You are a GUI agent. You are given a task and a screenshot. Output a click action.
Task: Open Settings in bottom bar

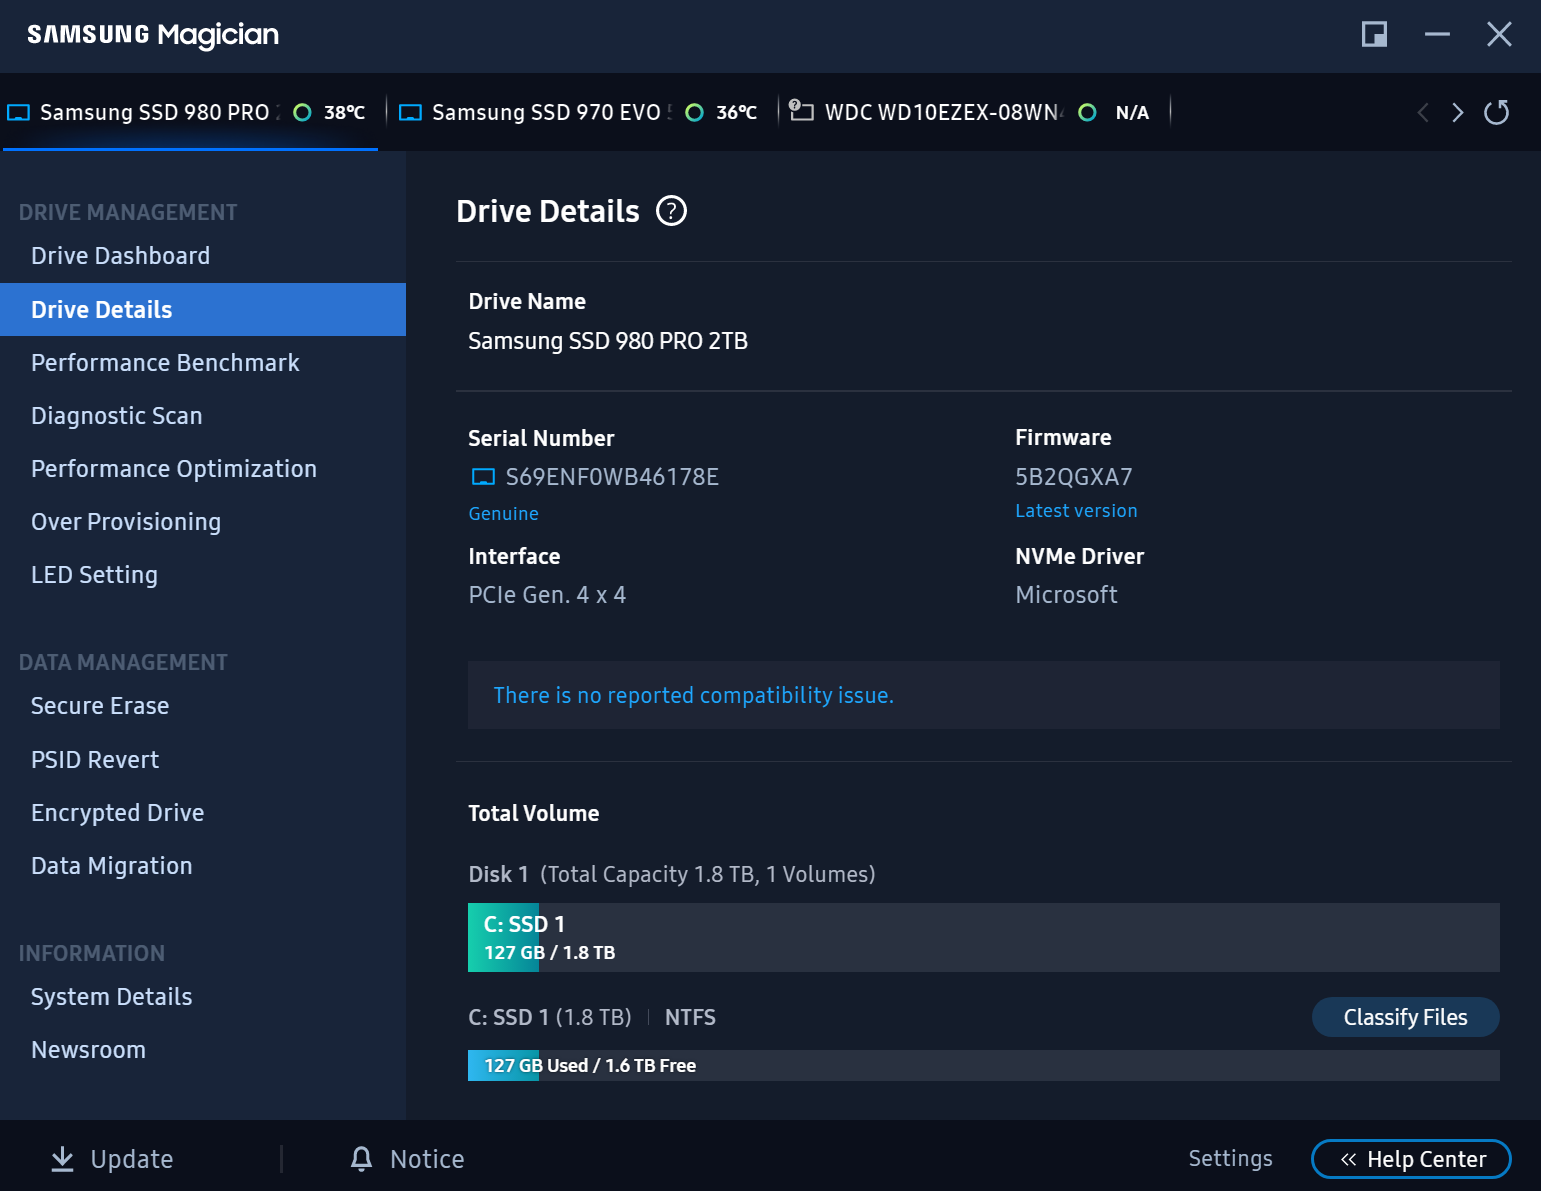tap(1230, 1158)
